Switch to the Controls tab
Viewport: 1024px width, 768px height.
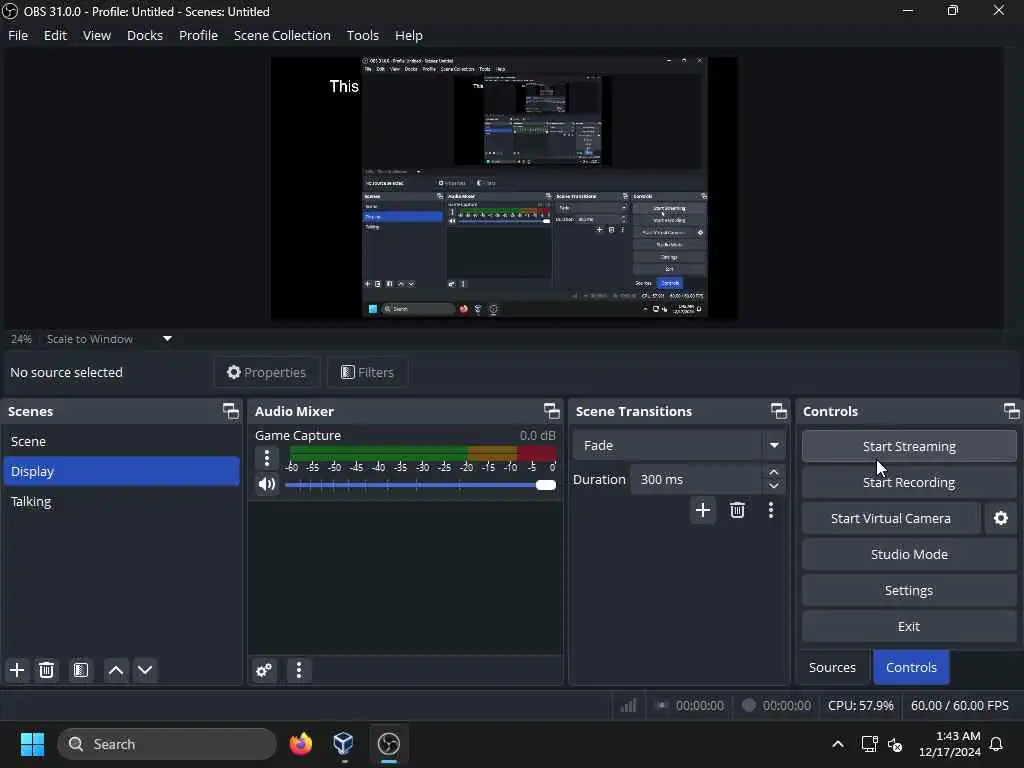[x=911, y=667]
